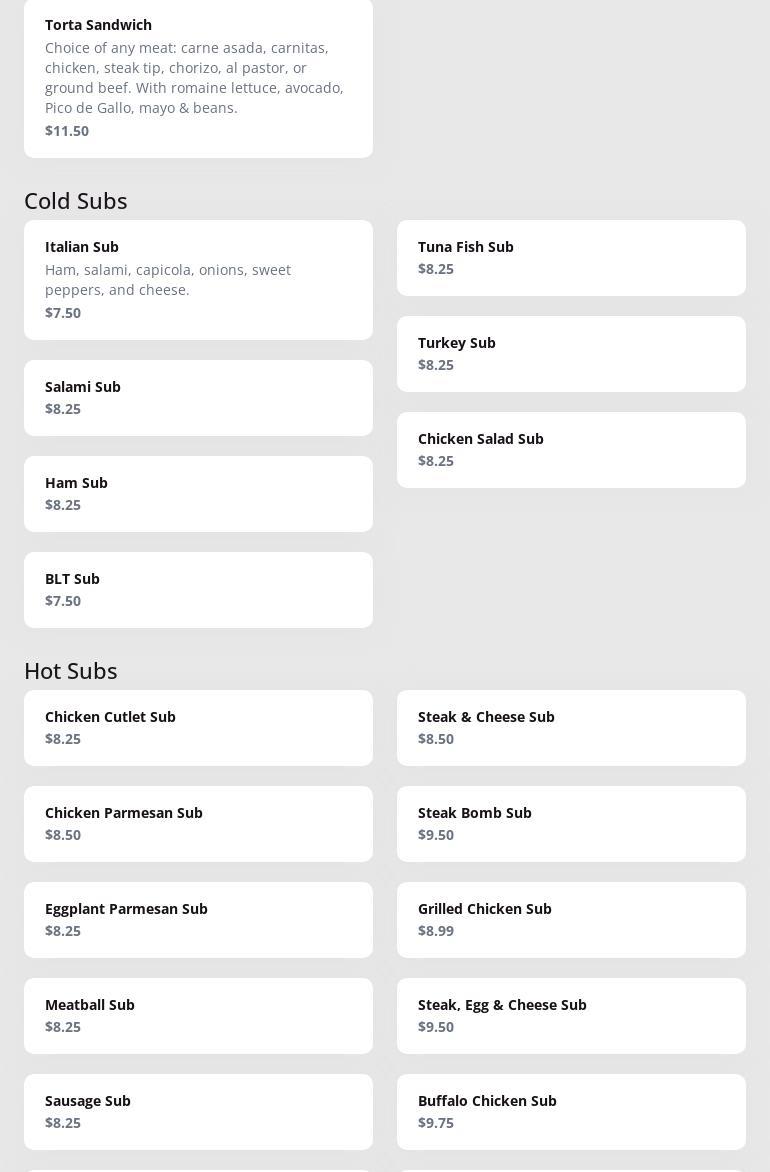Pick the Chicken Salad Sub
Image resolution: width=770 pixels, height=1172 pixels.
(571, 449)
